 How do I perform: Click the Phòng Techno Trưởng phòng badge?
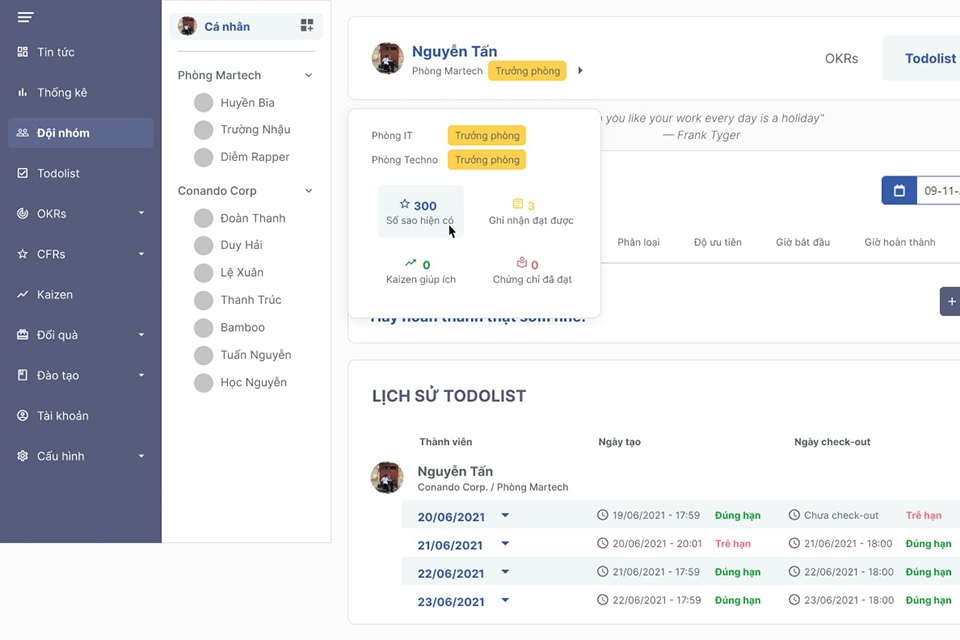(487, 160)
